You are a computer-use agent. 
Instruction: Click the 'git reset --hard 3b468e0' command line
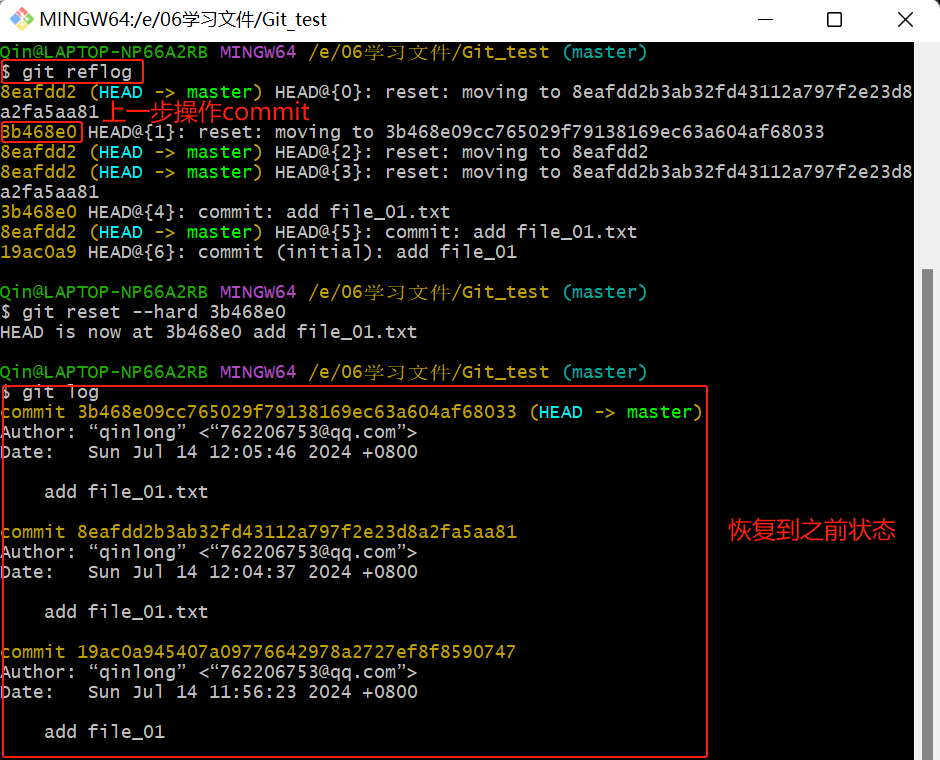click(153, 312)
